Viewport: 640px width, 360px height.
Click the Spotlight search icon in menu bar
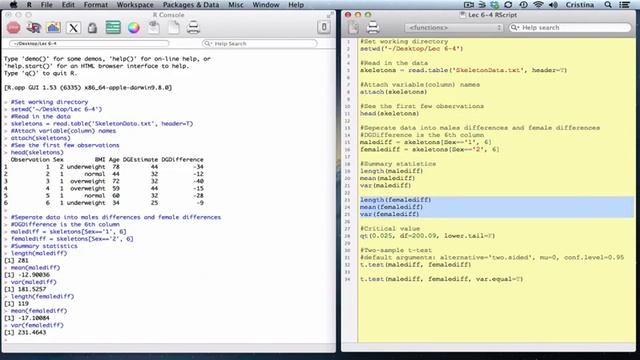(608, 5)
